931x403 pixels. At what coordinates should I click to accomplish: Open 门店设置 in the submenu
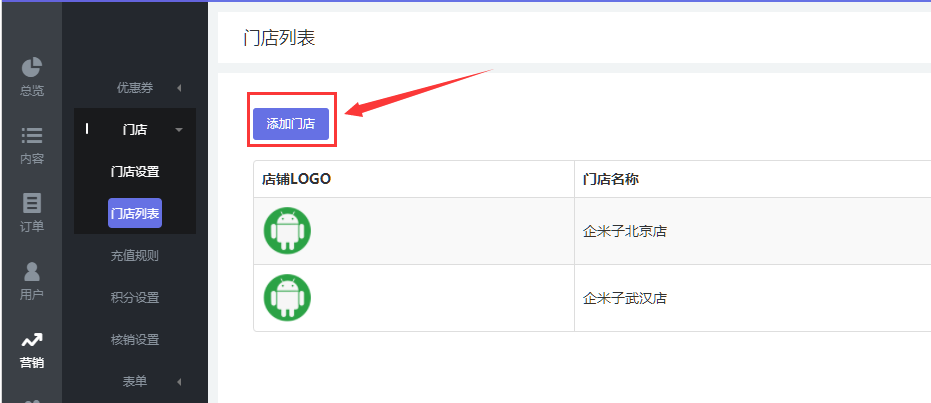[x=135, y=172]
